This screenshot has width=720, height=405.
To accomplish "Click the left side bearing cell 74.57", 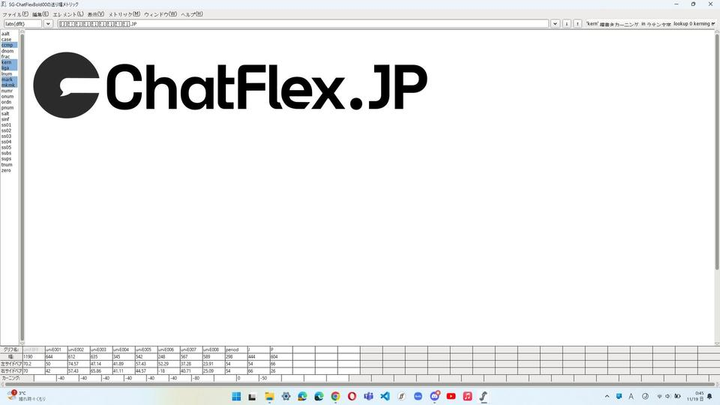I will tap(79, 364).
